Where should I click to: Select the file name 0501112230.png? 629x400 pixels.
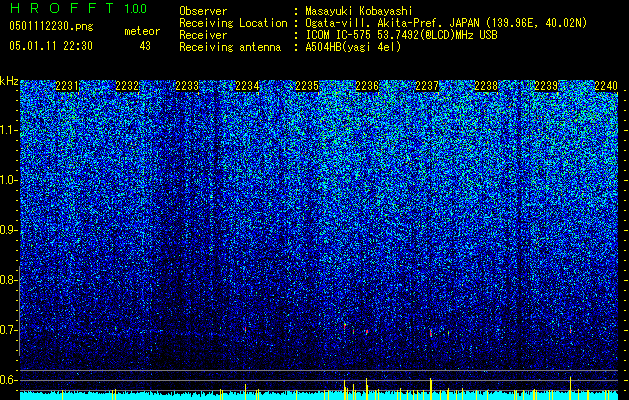(51, 27)
